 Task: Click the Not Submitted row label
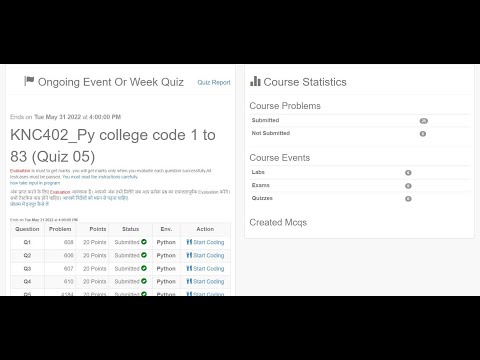point(271,133)
